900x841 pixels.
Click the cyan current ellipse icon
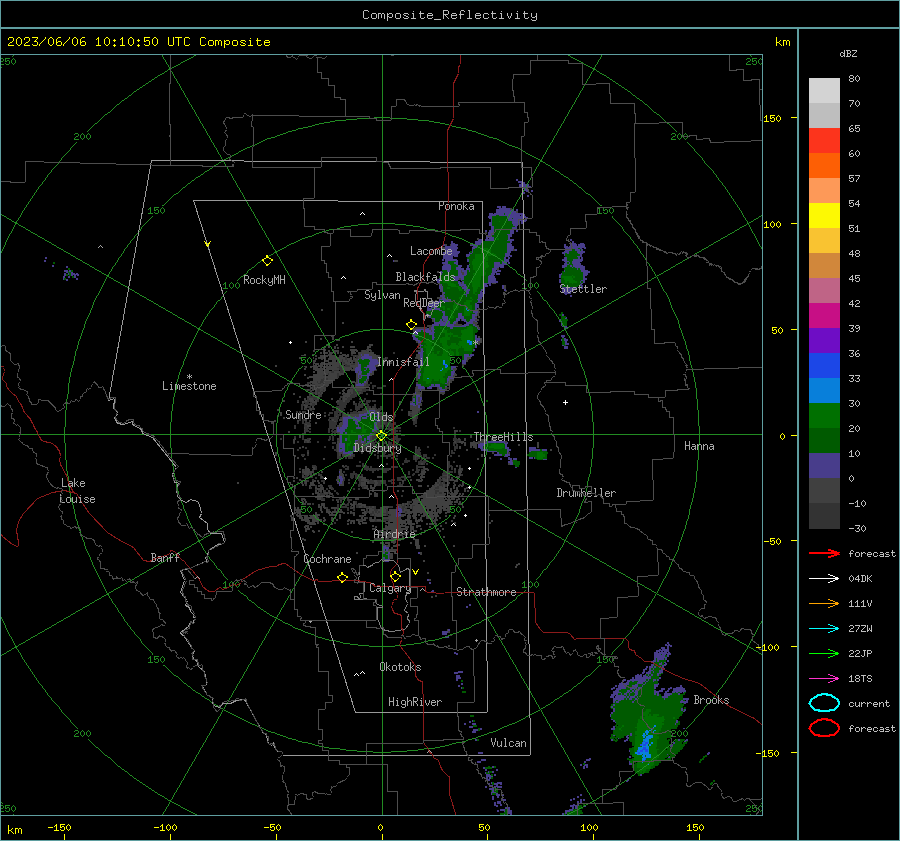coord(824,703)
